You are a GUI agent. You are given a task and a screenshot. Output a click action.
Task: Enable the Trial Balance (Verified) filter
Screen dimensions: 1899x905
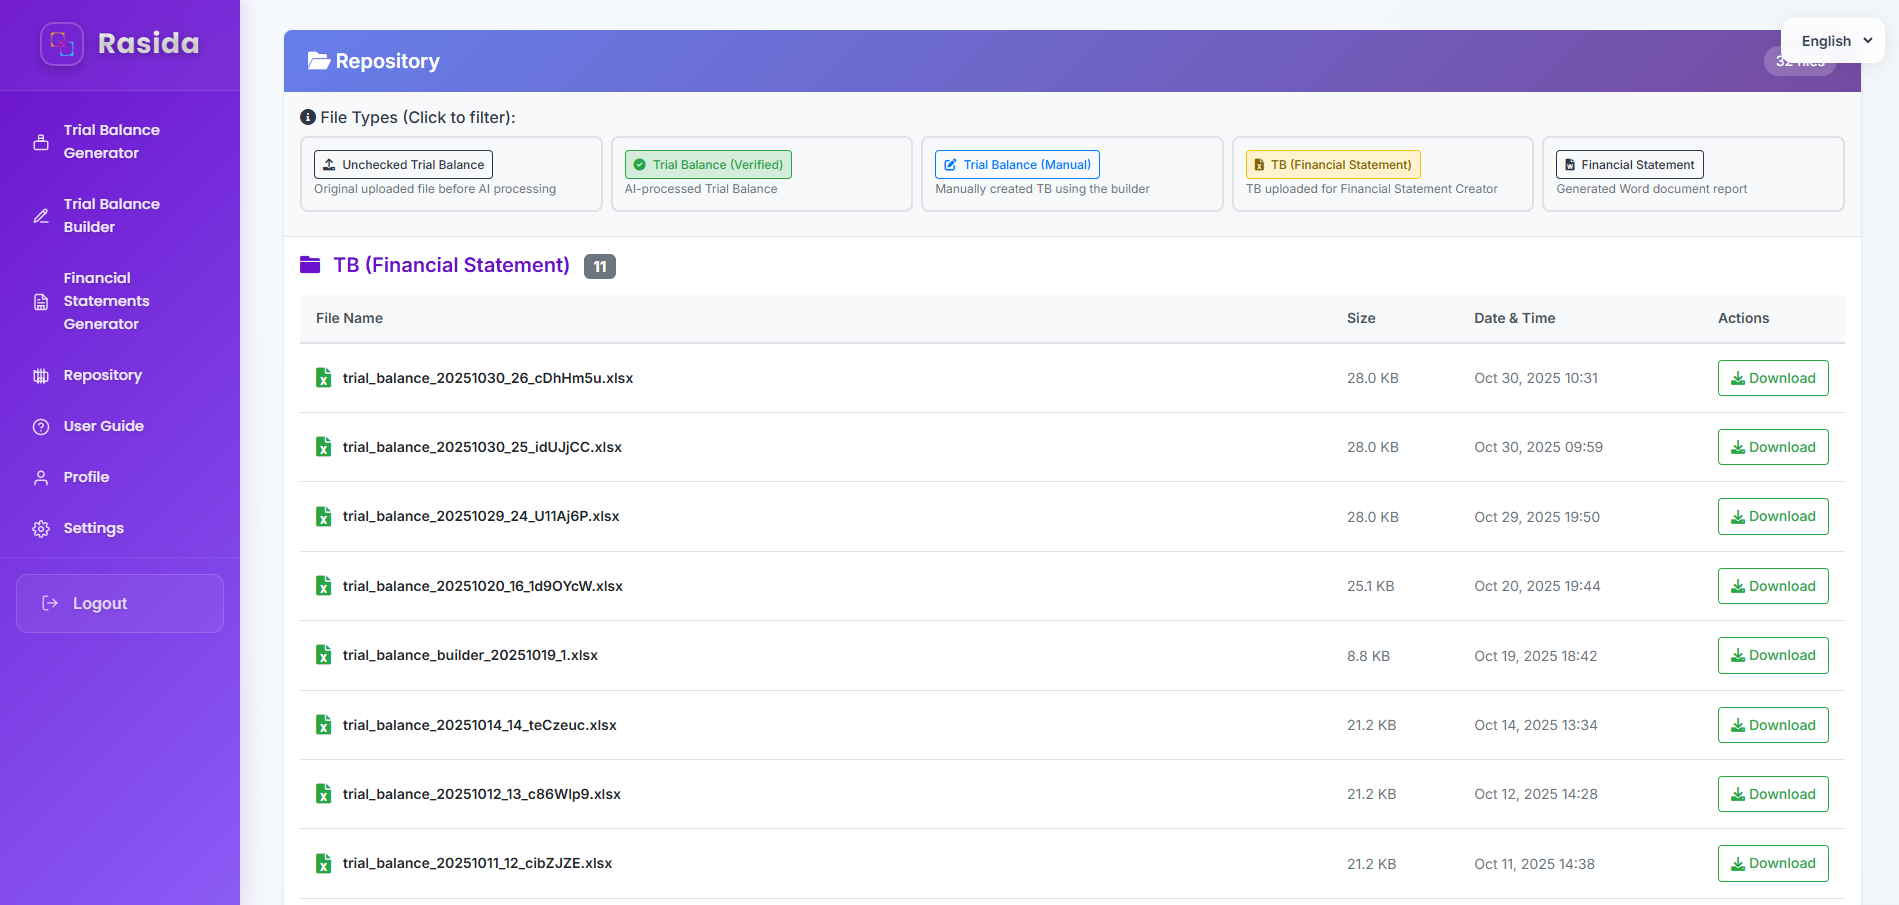[x=707, y=163]
